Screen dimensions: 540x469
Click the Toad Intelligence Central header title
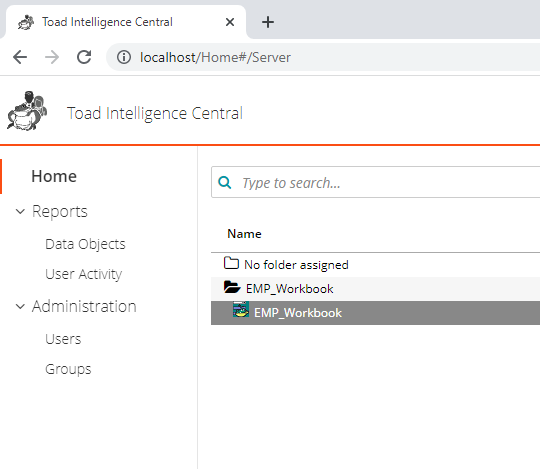coord(155,114)
